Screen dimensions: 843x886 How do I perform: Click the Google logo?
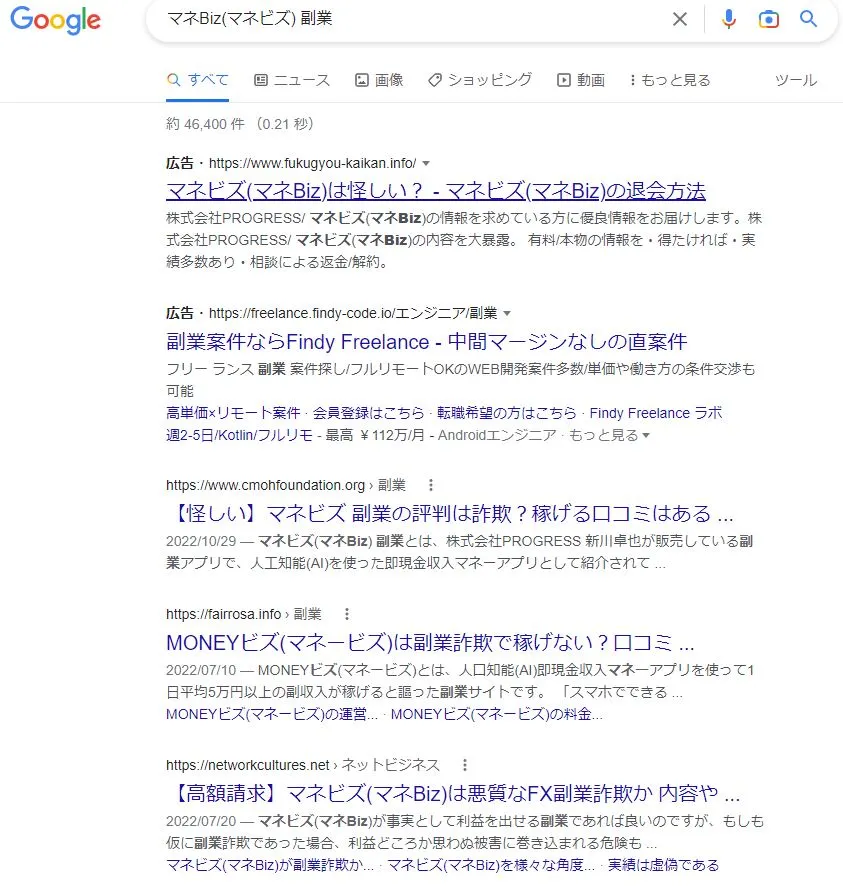[55, 20]
